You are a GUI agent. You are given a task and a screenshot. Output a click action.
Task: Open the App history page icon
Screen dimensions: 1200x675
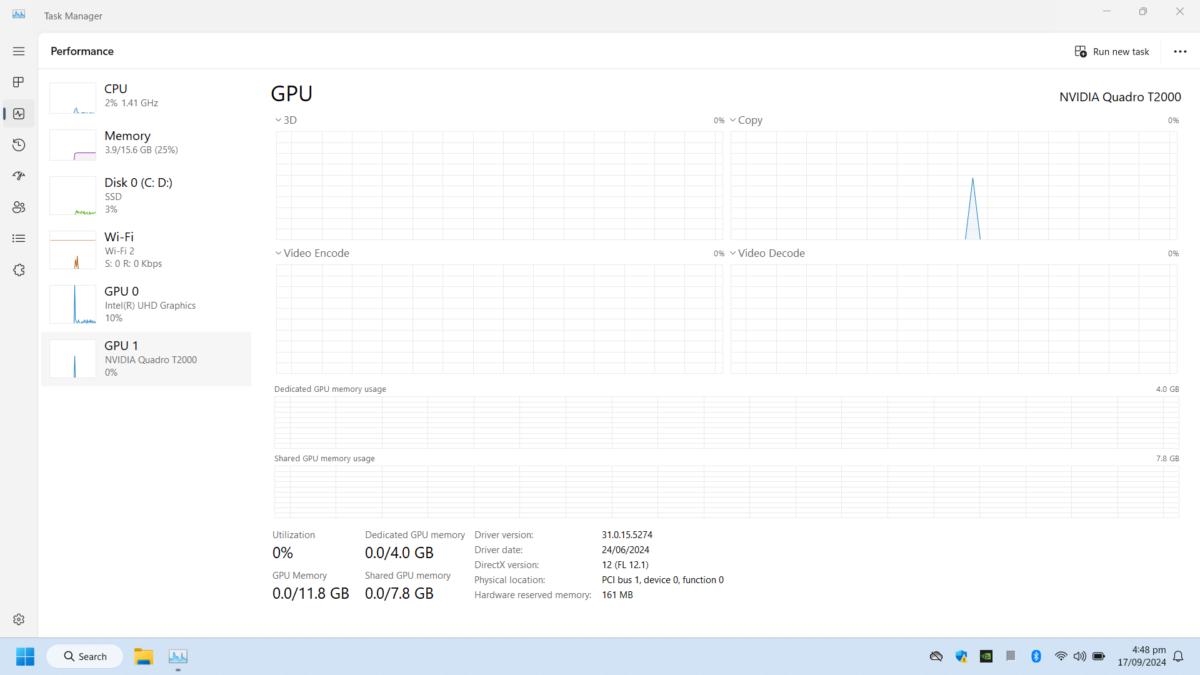(18, 145)
